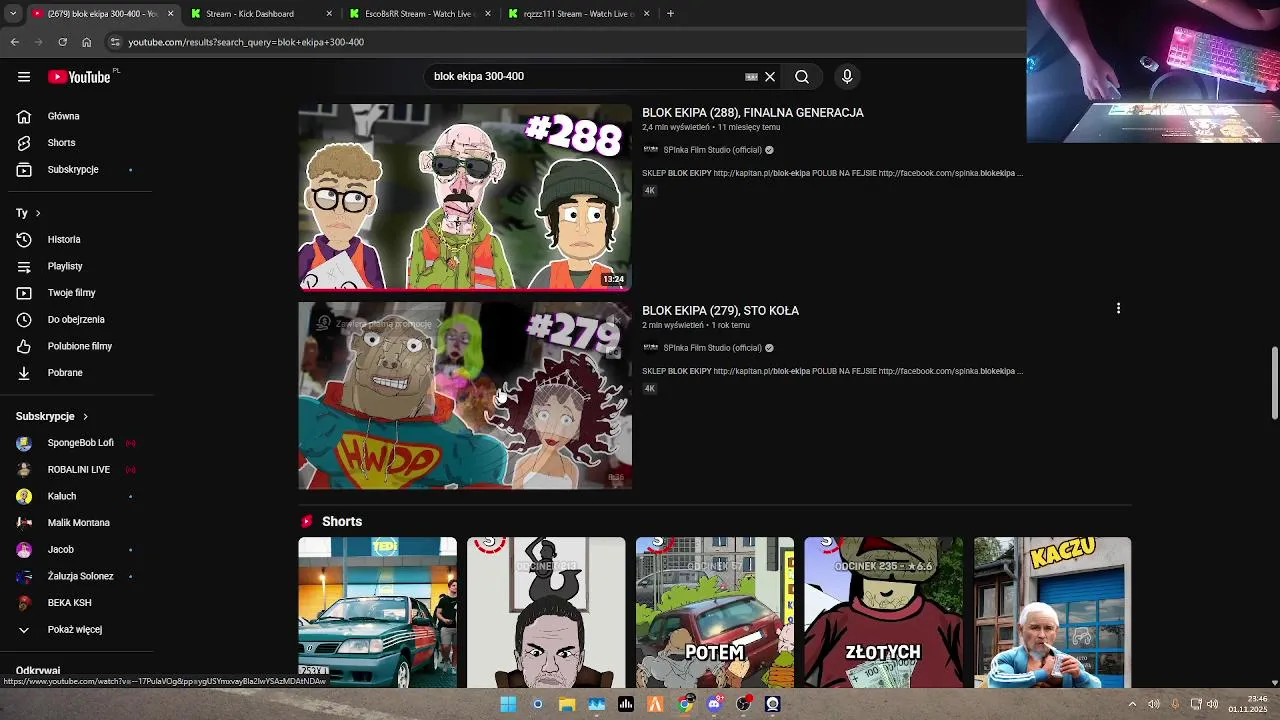Open SPInka Film Studio channel under video 279
The height and width of the screenshot is (720, 1280).
[712, 348]
